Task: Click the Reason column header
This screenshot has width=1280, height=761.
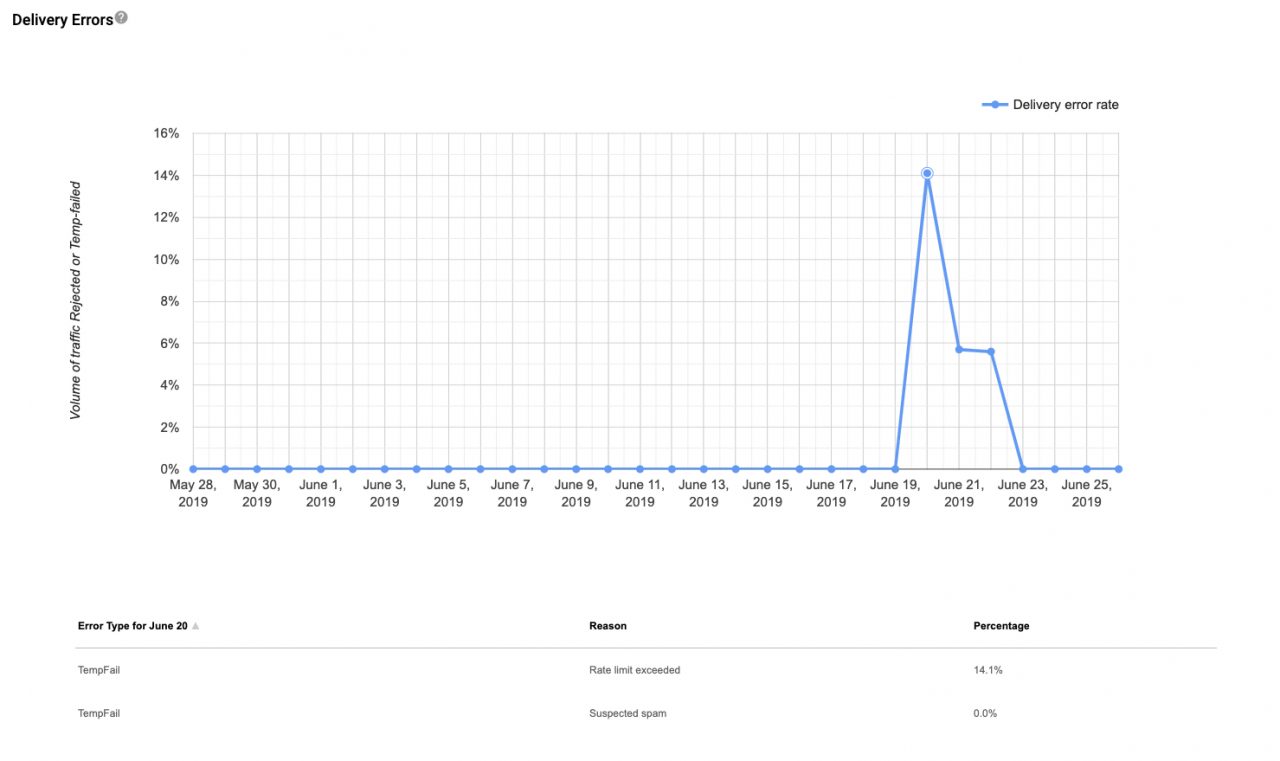Action: pyautogui.click(x=608, y=626)
